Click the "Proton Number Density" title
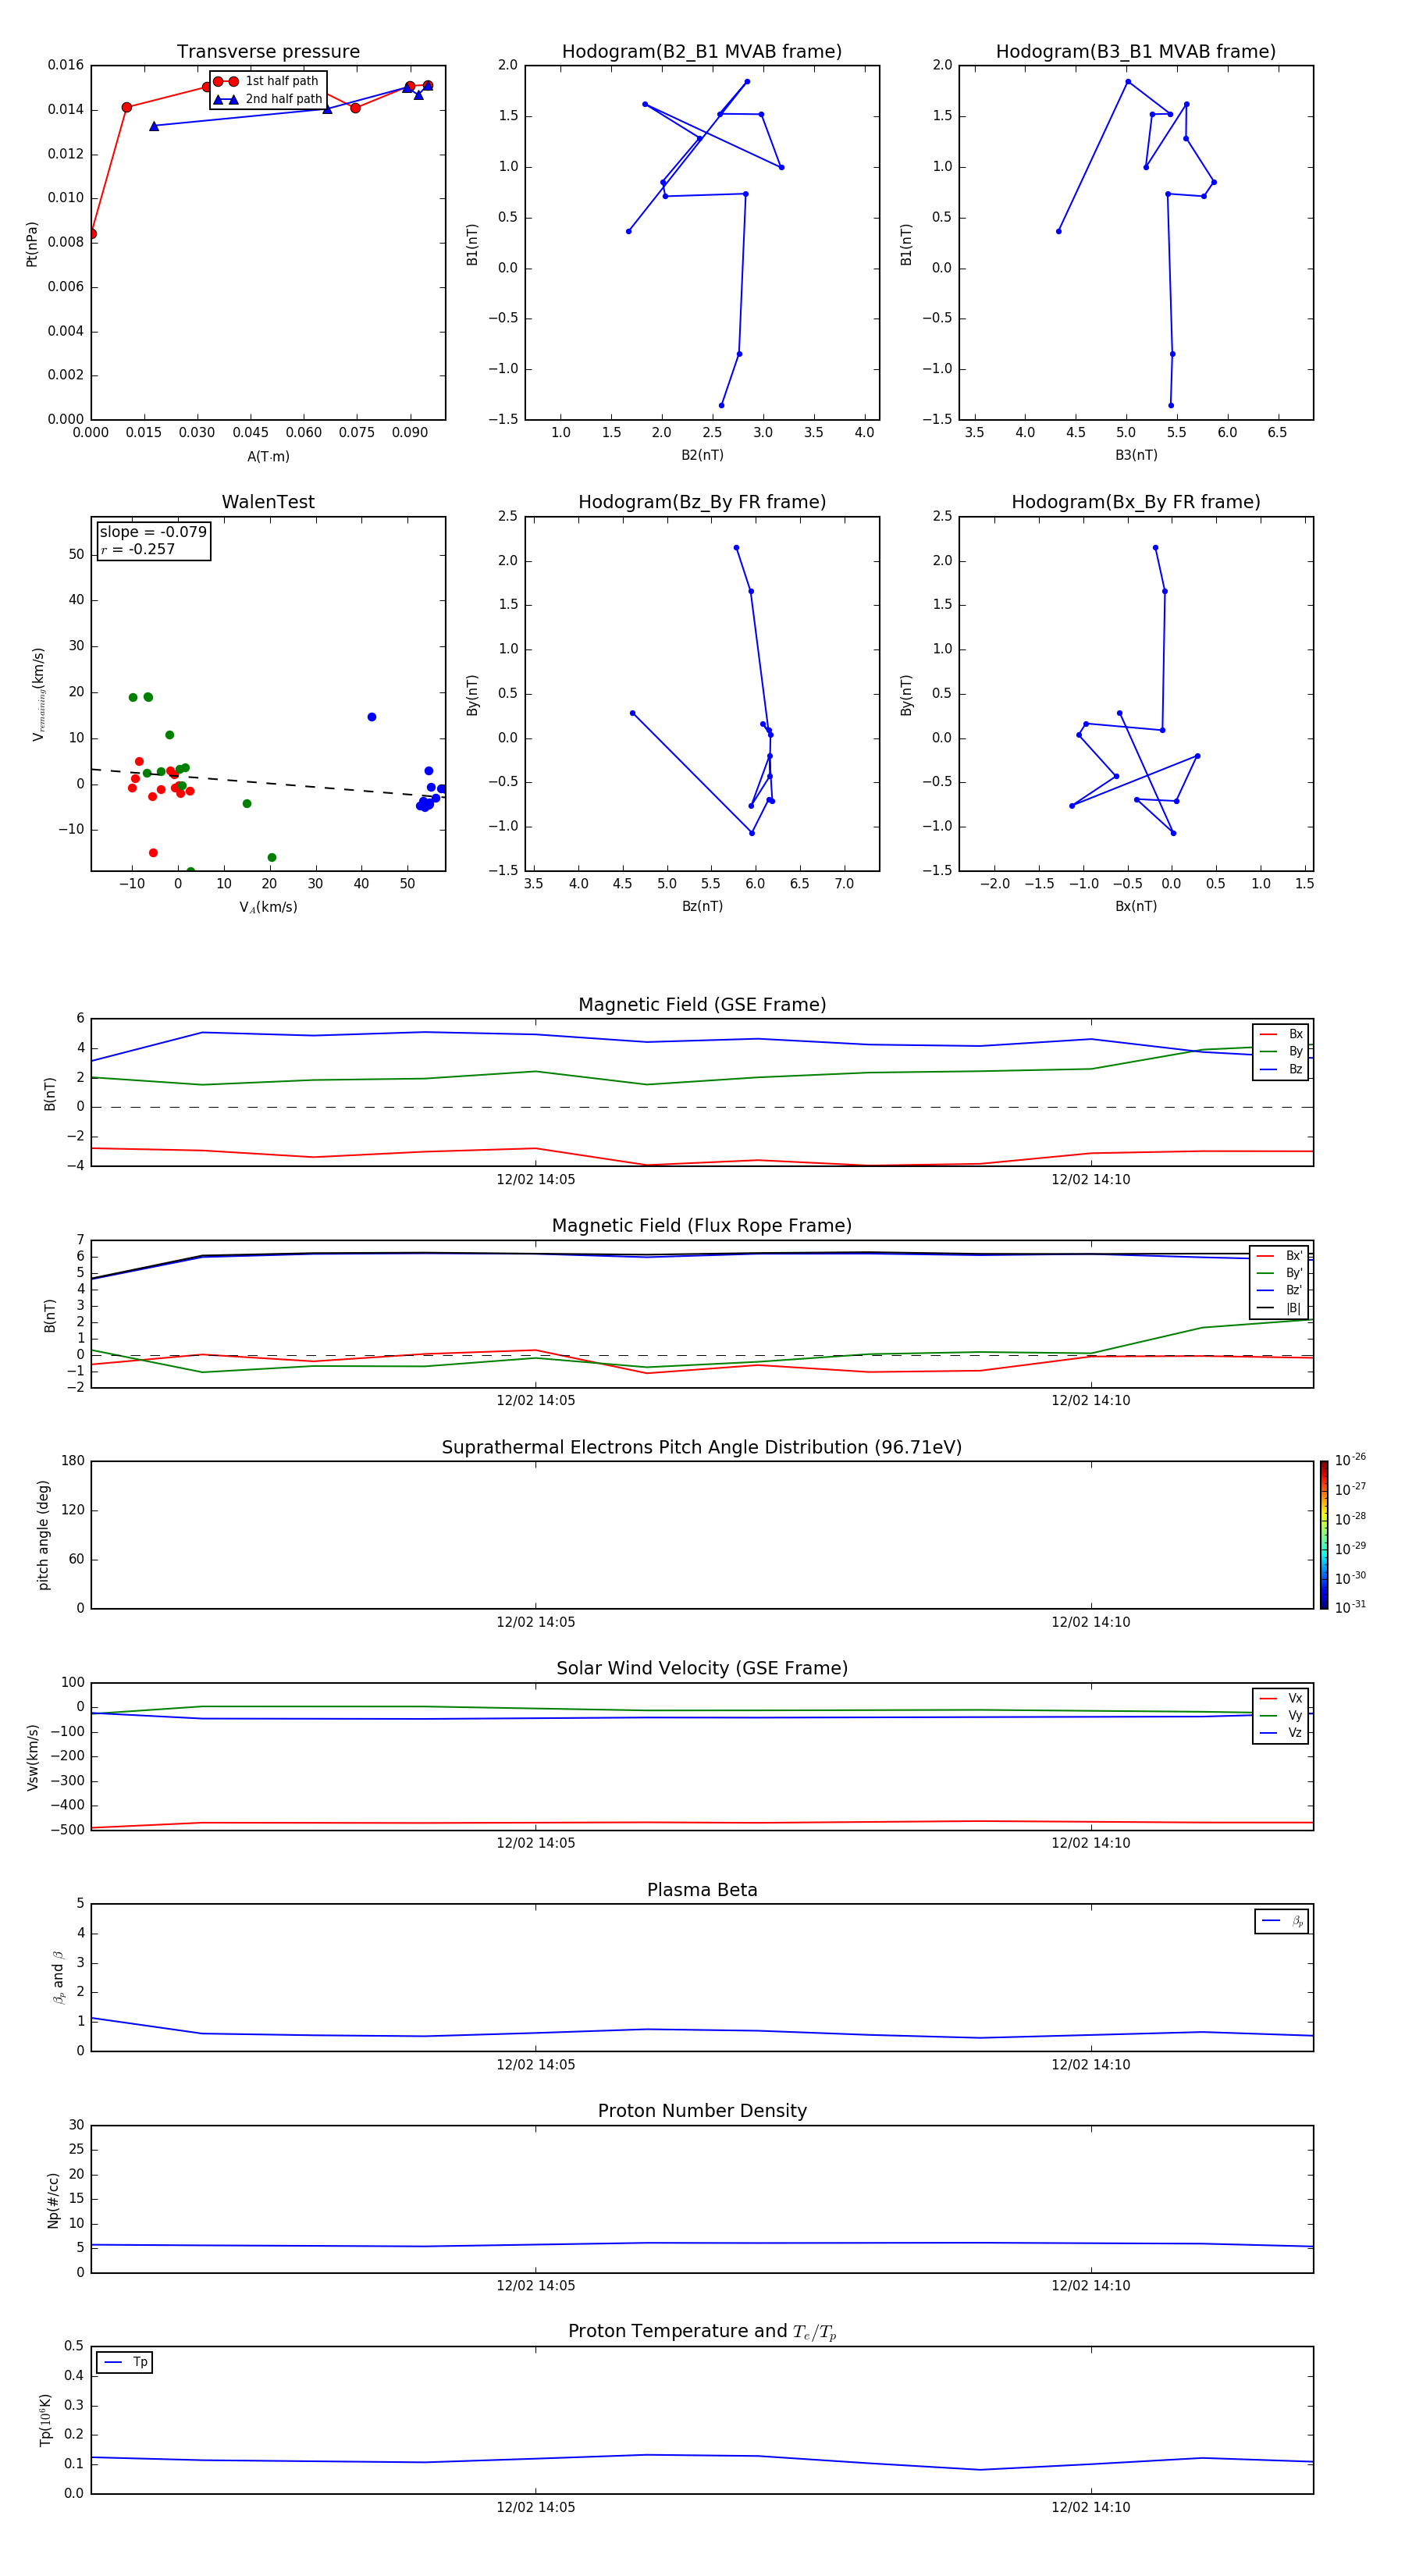 [x=702, y=2111]
